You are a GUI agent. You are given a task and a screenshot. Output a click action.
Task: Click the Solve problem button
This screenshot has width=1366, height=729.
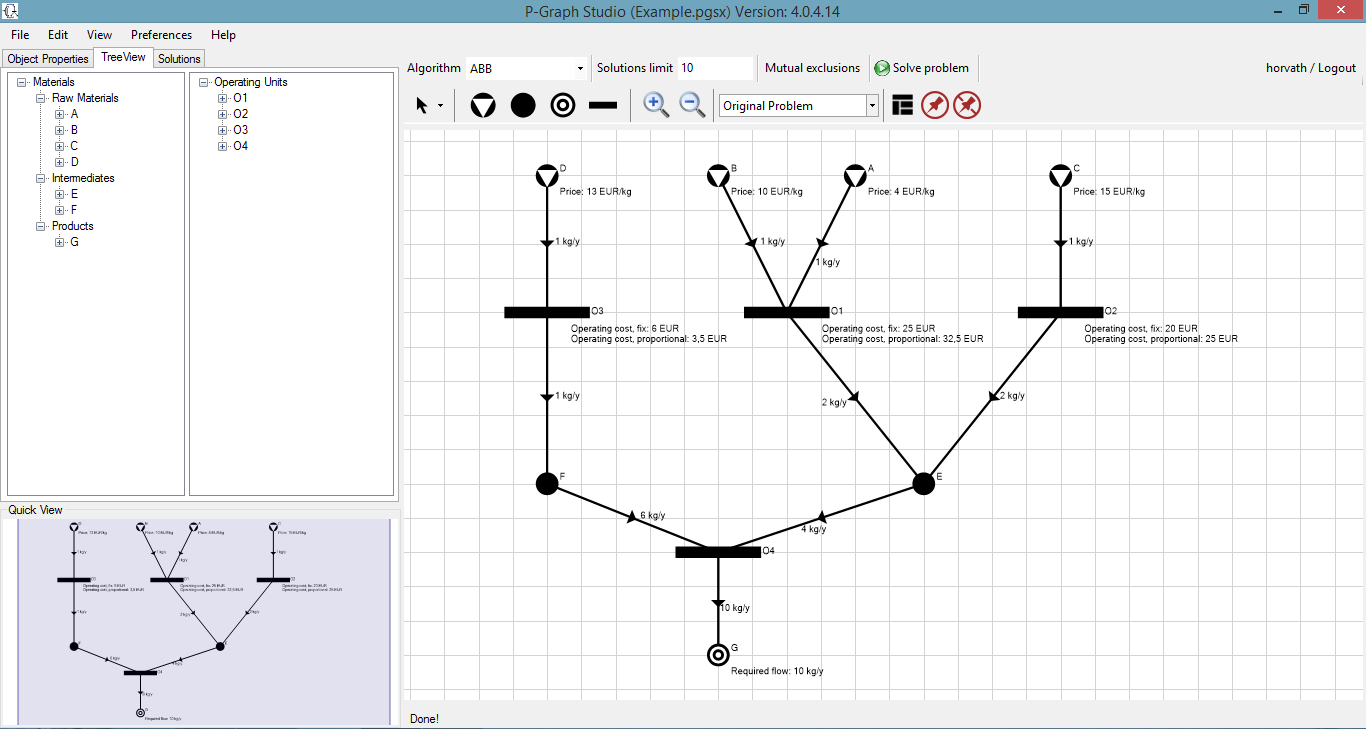(x=921, y=68)
